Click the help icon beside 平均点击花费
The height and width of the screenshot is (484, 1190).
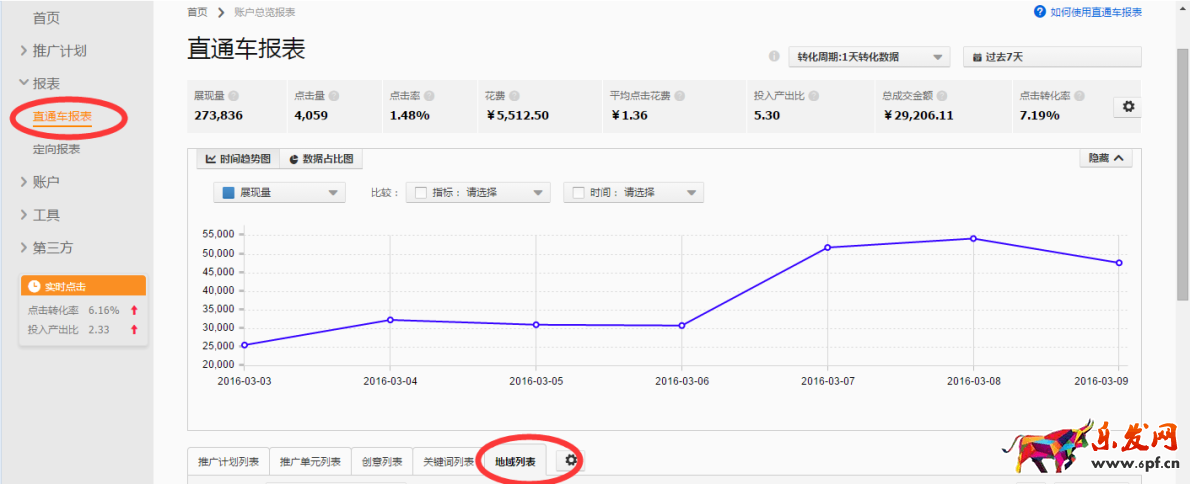click(x=679, y=96)
